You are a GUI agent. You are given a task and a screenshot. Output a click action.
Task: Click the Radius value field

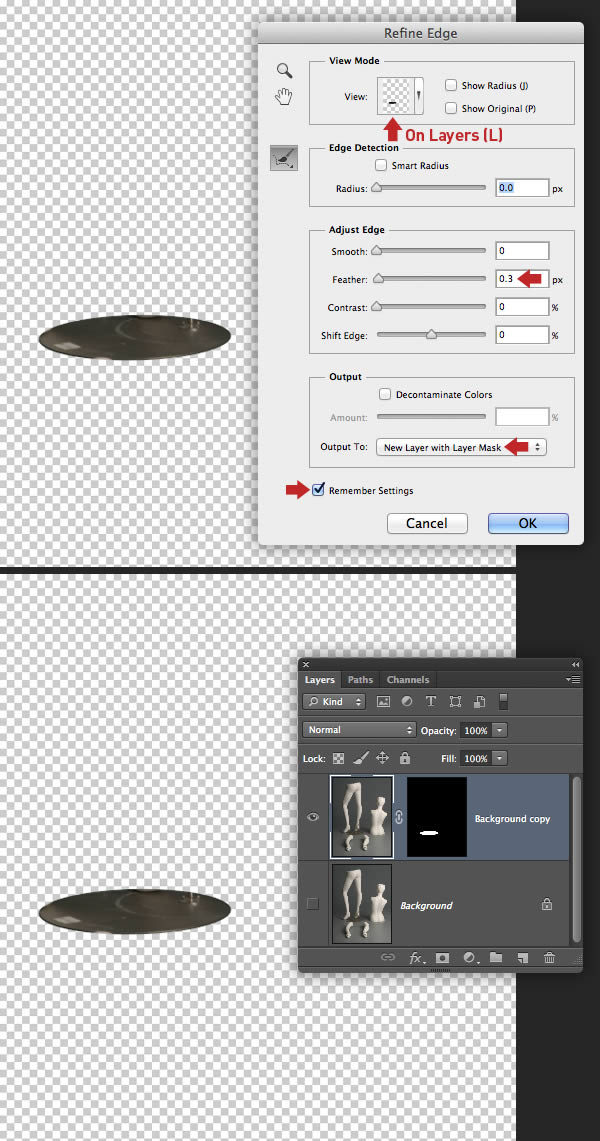[522, 188]
